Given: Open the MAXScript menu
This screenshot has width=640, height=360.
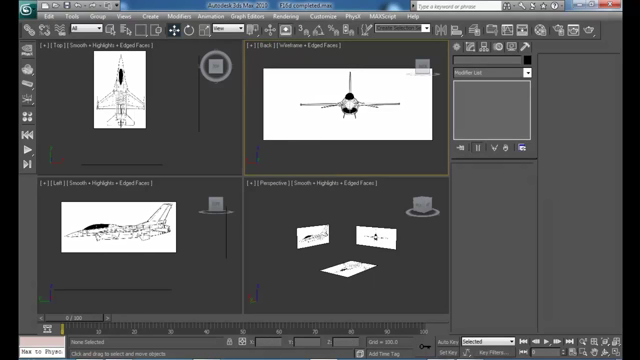Looking at the screenshot, I should (x=383, y=16).
